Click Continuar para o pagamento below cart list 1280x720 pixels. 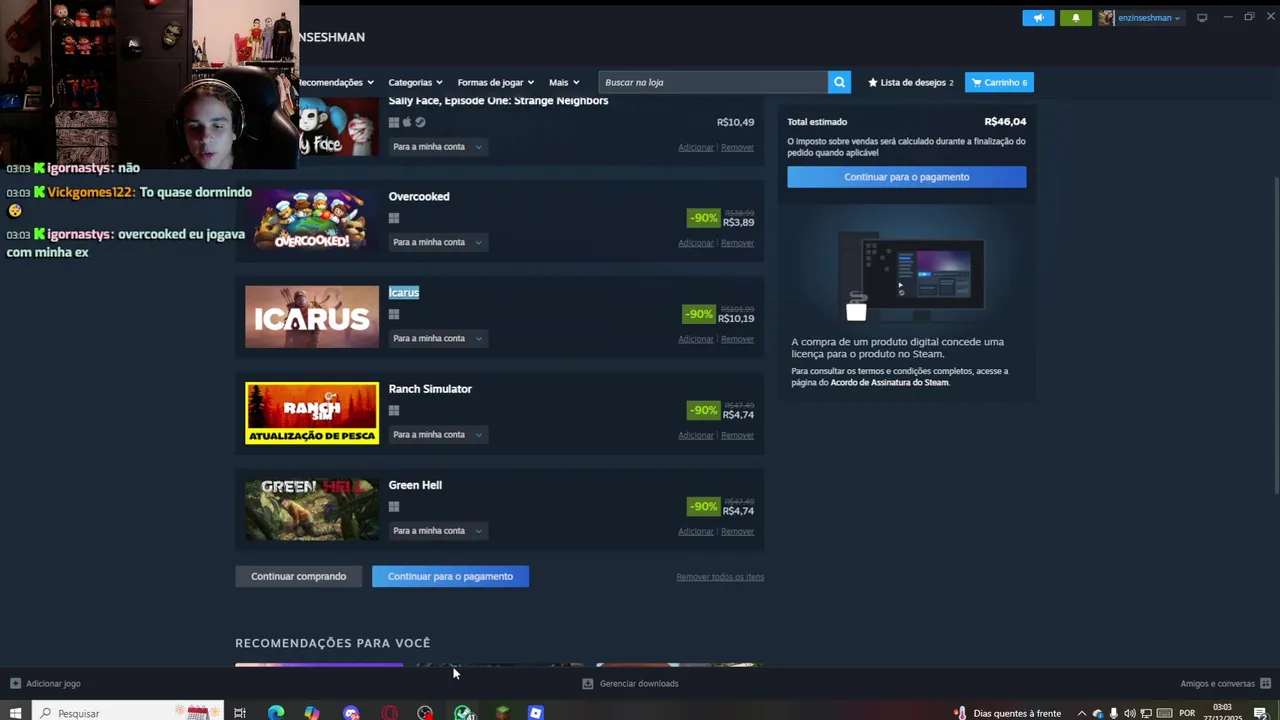click(450, 576)
